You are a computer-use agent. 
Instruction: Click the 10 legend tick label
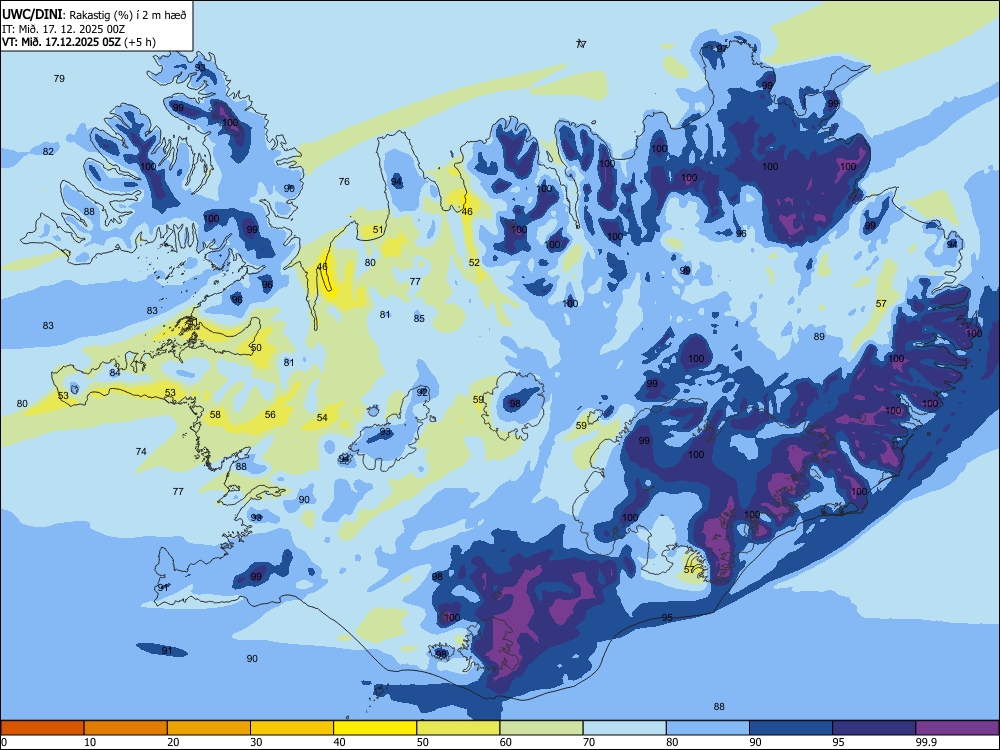(x=90, y=742)
